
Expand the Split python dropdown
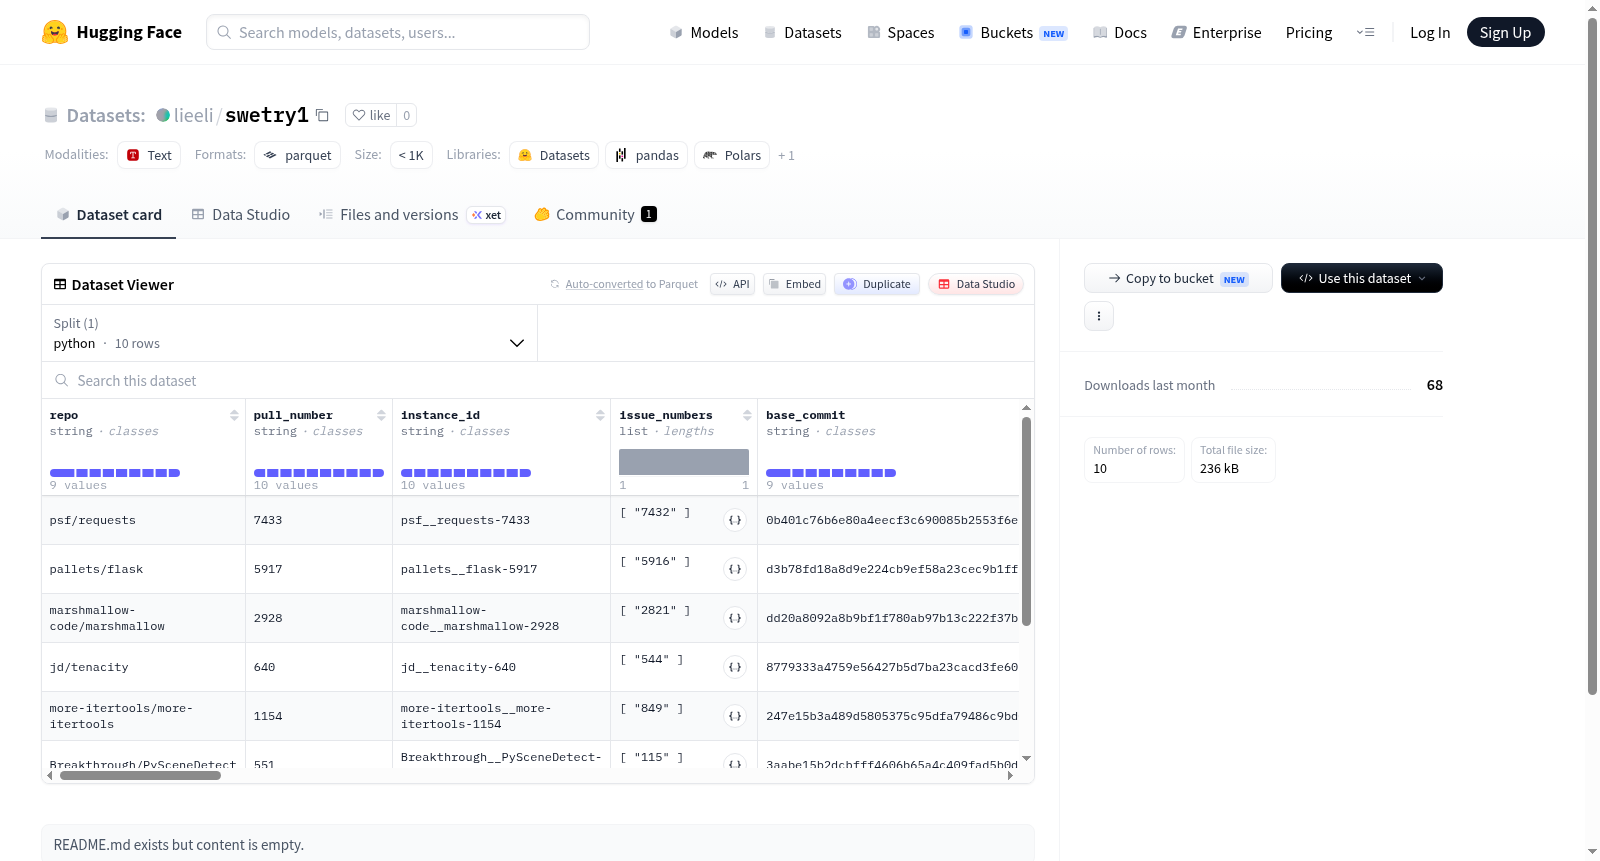[289, 333]
